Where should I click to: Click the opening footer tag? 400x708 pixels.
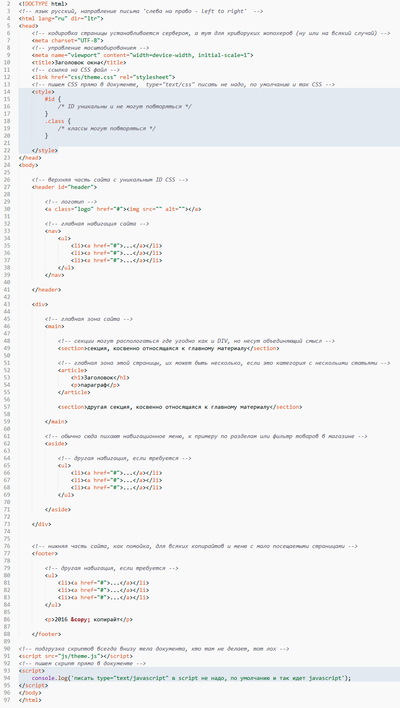[x=45, y=553]
